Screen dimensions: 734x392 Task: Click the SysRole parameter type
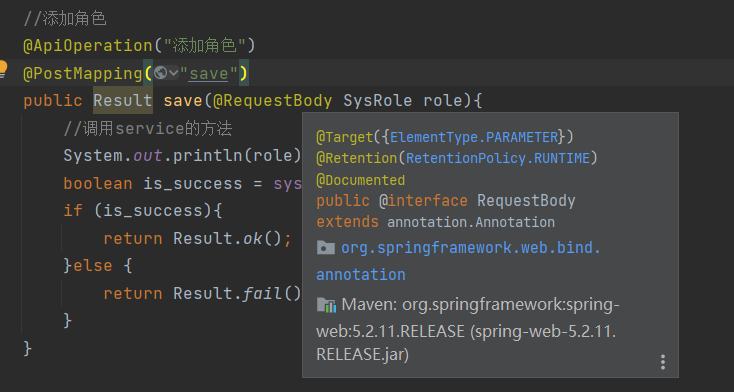click(x=378, y=100)
